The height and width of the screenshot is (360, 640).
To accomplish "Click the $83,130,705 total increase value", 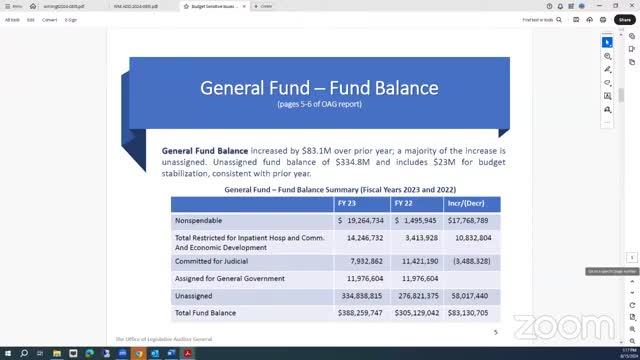I will (x=468, y=313).
